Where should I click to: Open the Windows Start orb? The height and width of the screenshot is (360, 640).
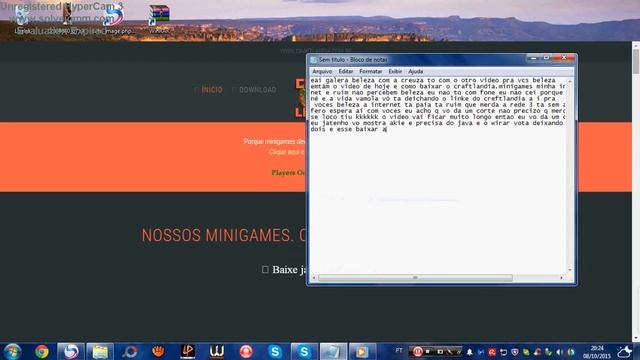[x=12, y=351]
